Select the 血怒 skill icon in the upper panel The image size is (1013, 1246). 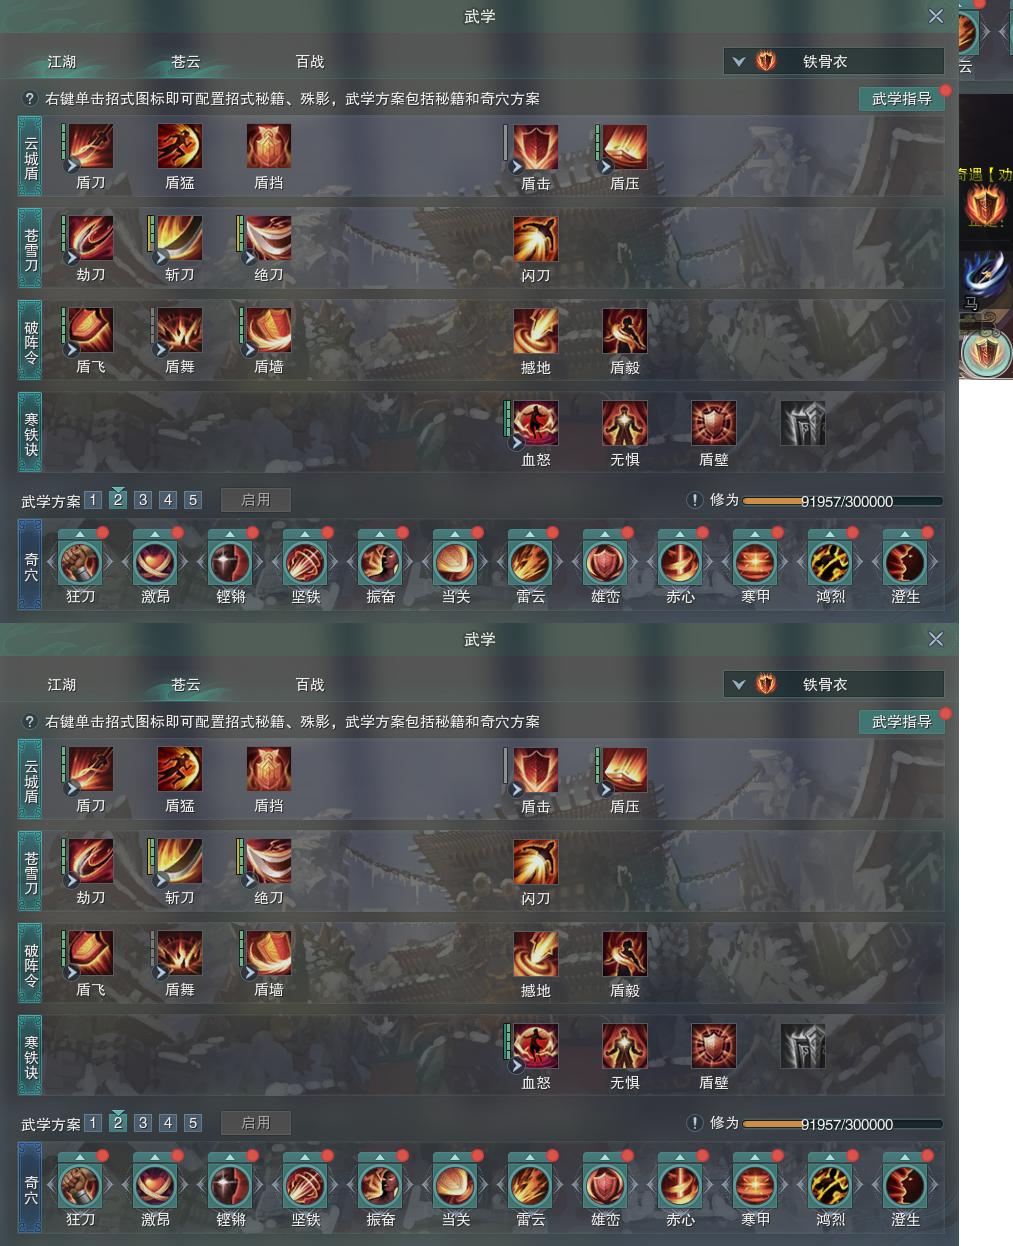click(x=536, y=423)
